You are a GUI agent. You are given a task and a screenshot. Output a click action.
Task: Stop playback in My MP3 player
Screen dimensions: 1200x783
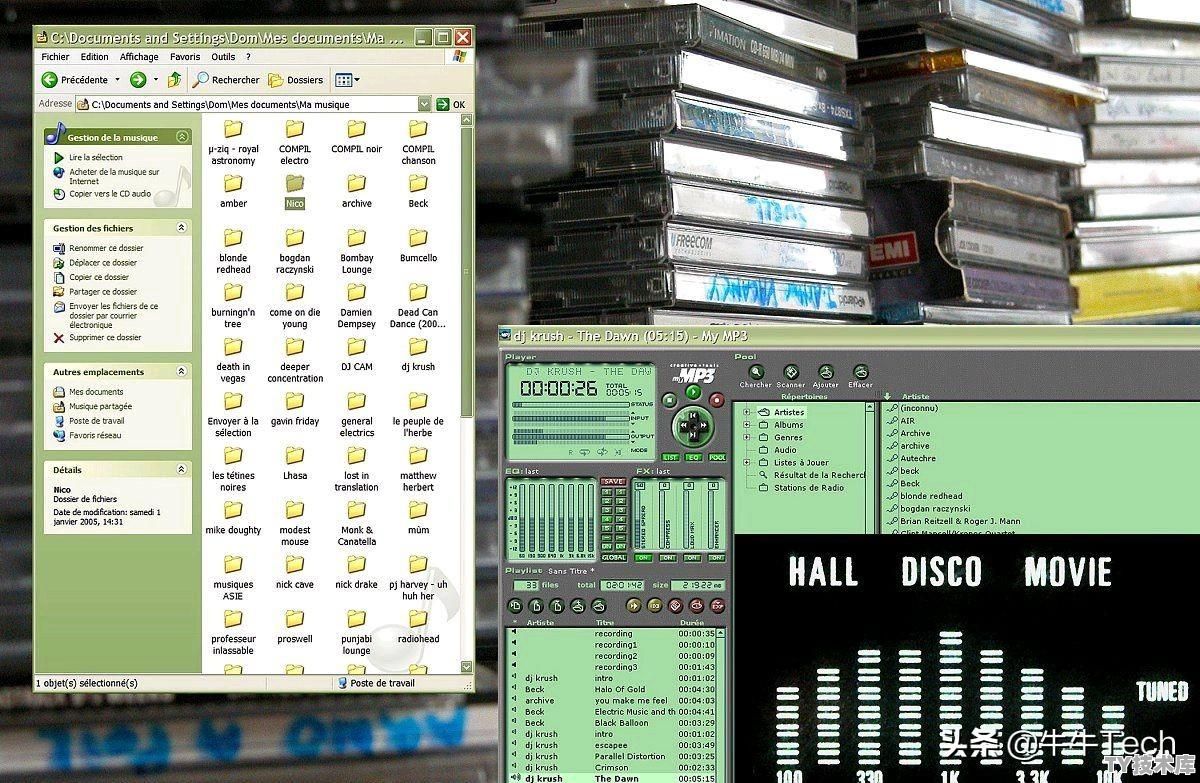669,400
